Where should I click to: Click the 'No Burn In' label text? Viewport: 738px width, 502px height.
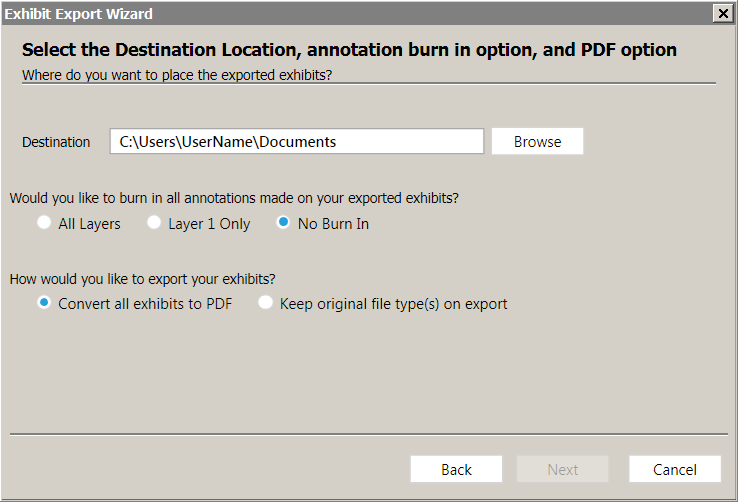[x=333, y=224]
